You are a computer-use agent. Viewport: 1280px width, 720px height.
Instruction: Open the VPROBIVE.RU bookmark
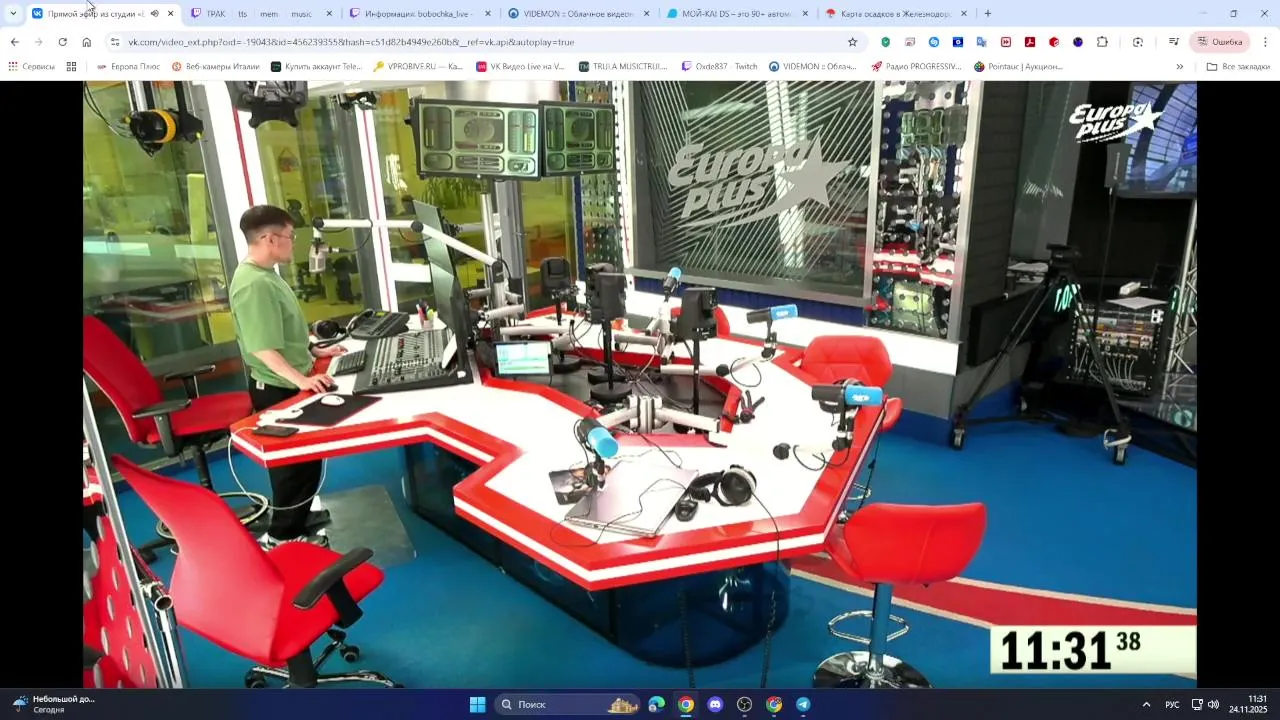tap(418, 67)
